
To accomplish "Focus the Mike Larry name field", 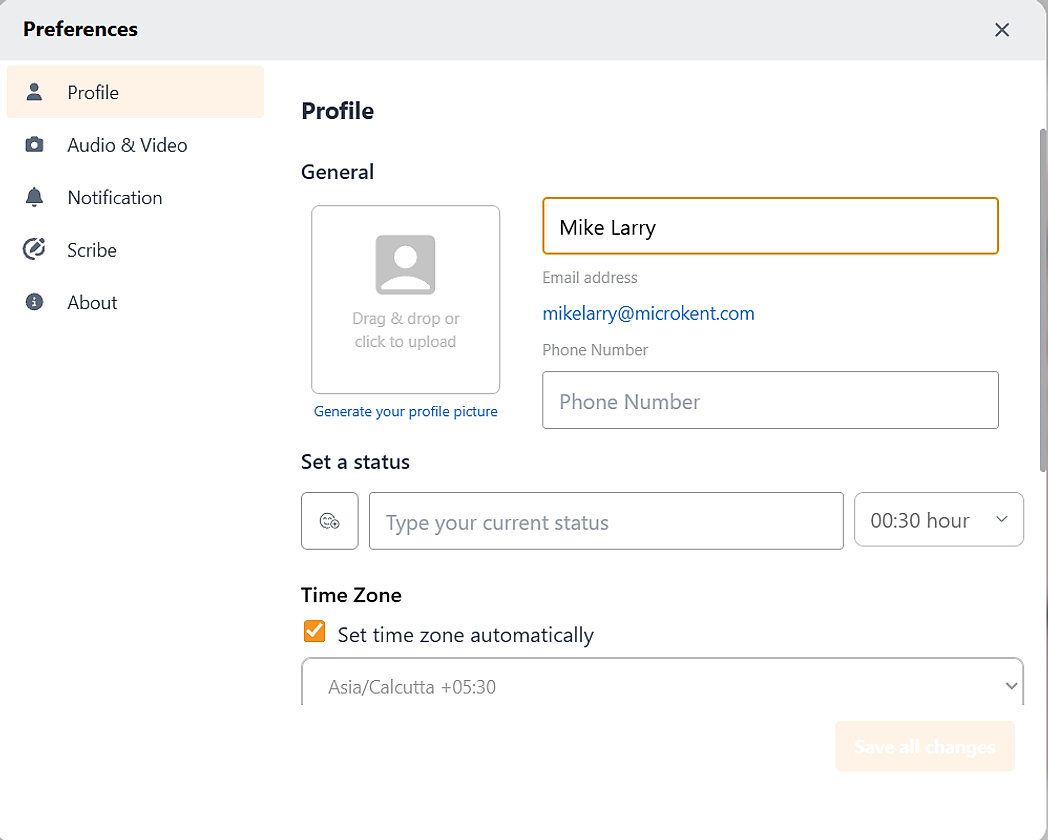I will (770, 227).
